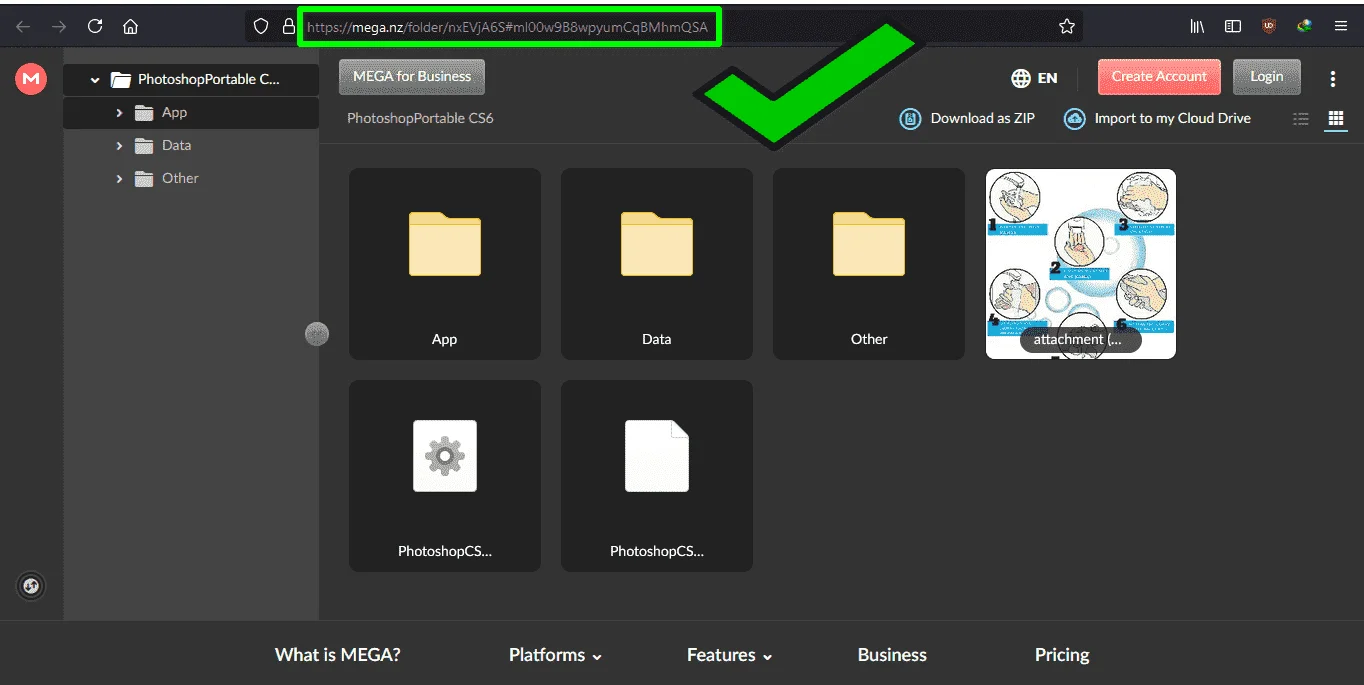Open the Other folder tile

[x=869, y=264]
